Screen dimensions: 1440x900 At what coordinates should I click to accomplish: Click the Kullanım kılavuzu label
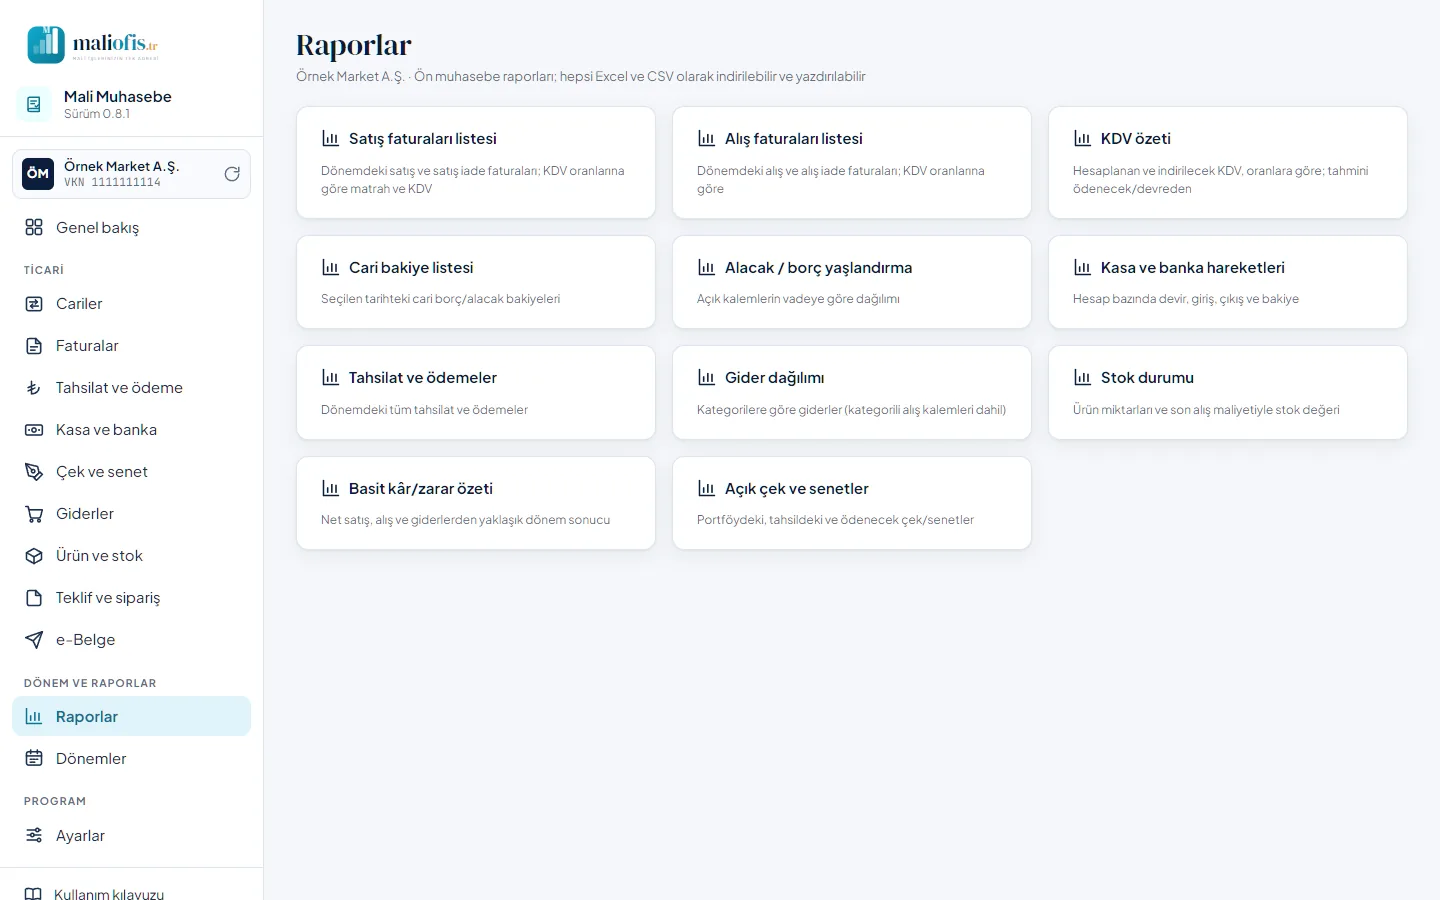[109, 894]
